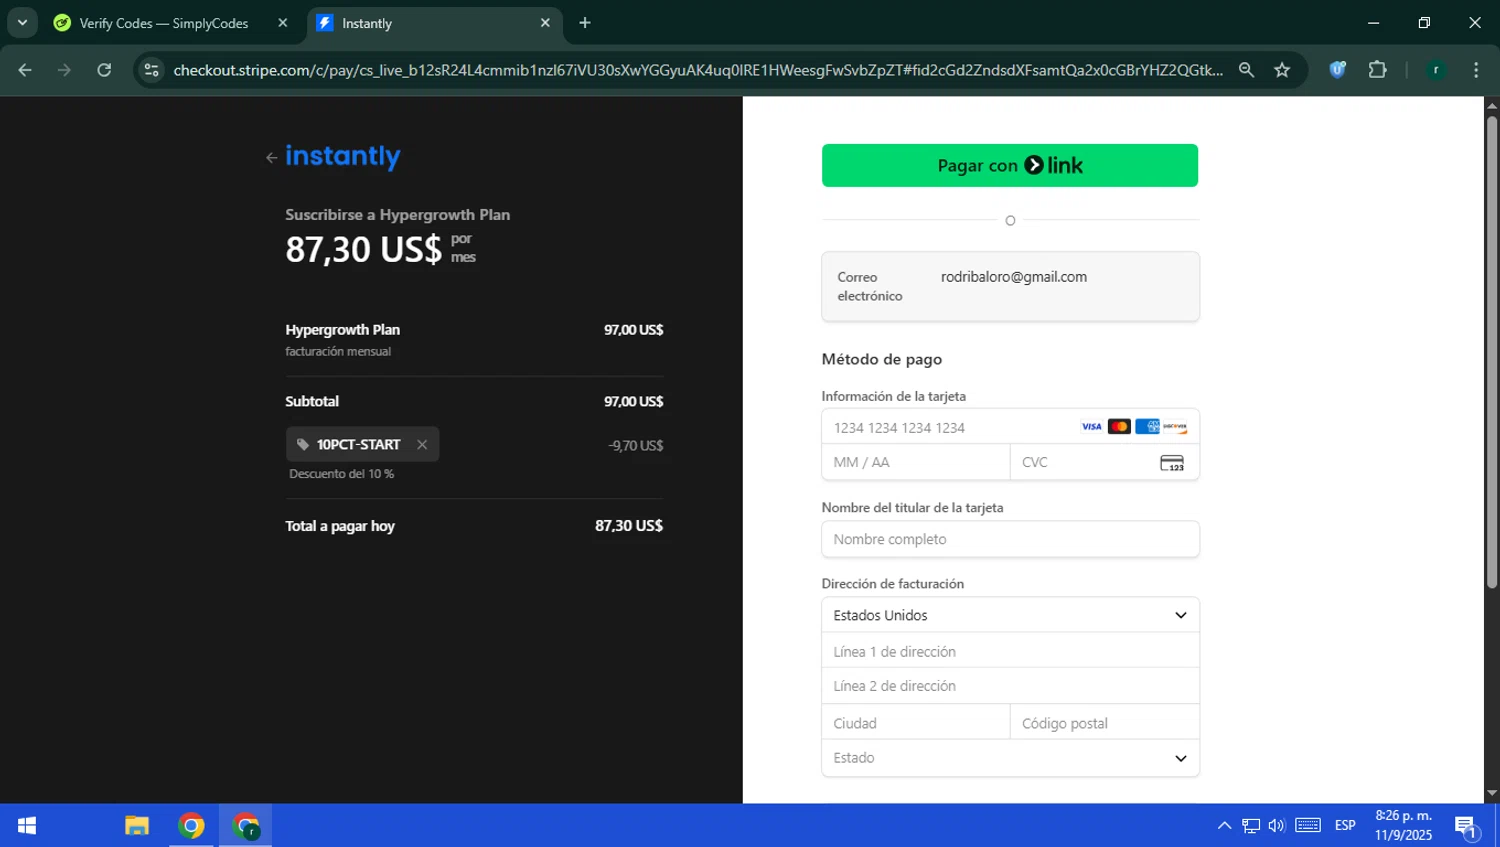1500x847 pixels.
Task: Click Descuento del 10 % text
Action: click(x=341, y=474)
